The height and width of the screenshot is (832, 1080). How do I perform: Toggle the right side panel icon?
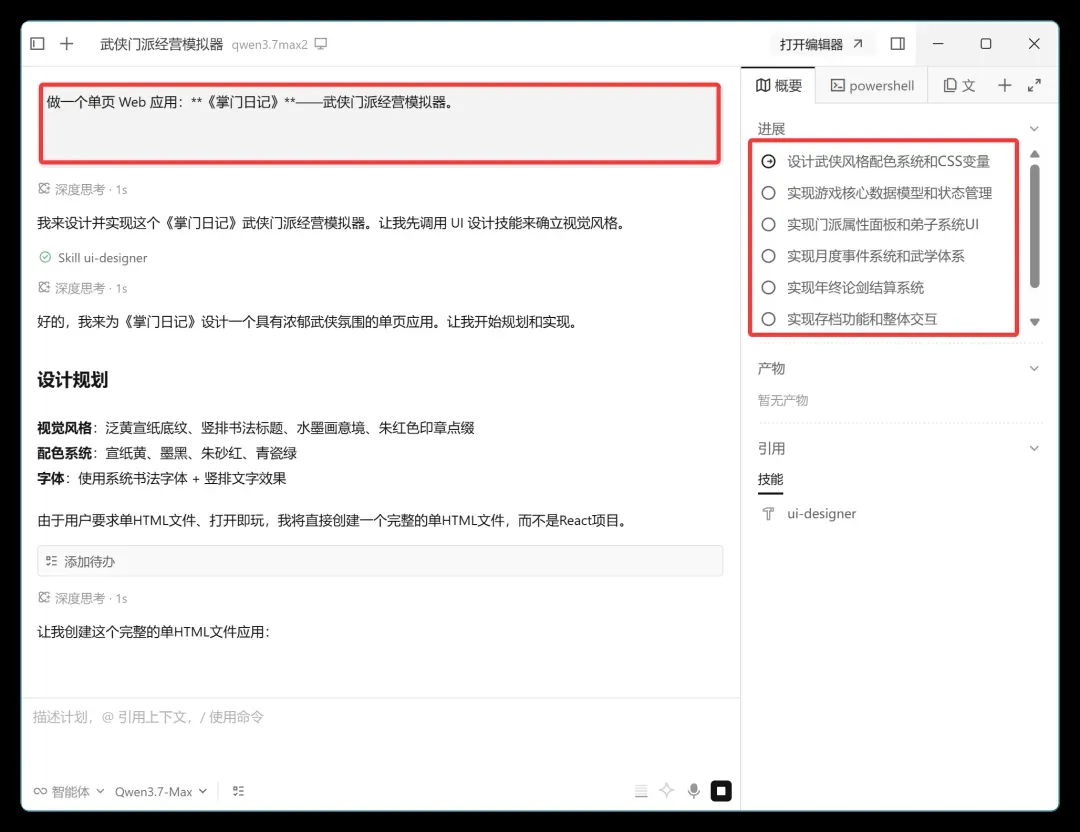(x=897, y=44)
